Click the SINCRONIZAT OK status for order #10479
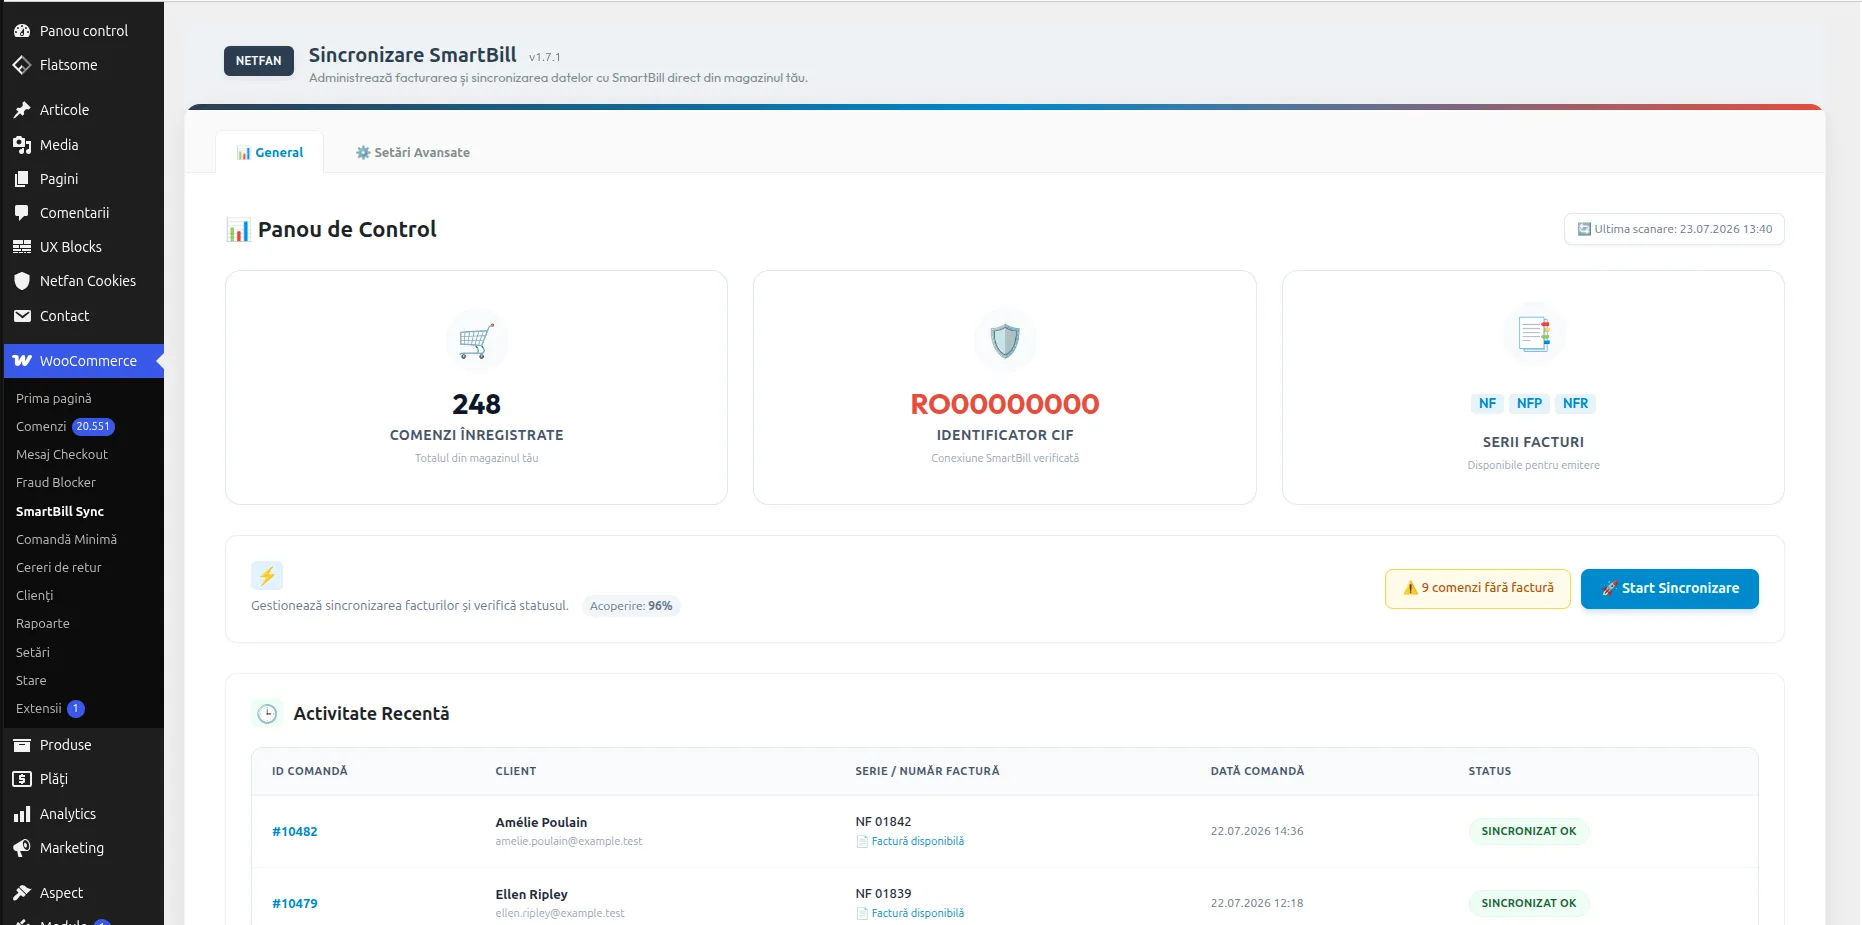The height and width of the screenshot is (925, 1862). point(1529,903)
